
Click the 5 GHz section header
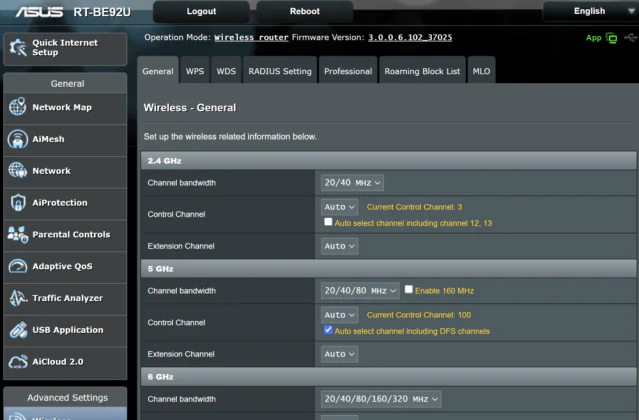tap(388, 269)
